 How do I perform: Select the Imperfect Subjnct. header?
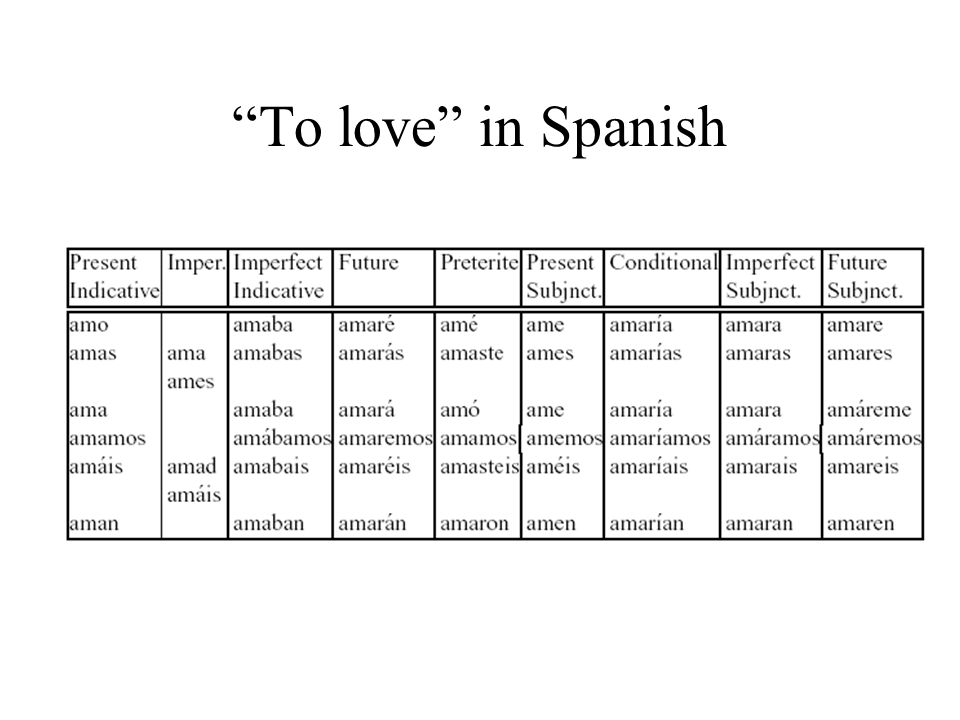(x=770, y=277)
